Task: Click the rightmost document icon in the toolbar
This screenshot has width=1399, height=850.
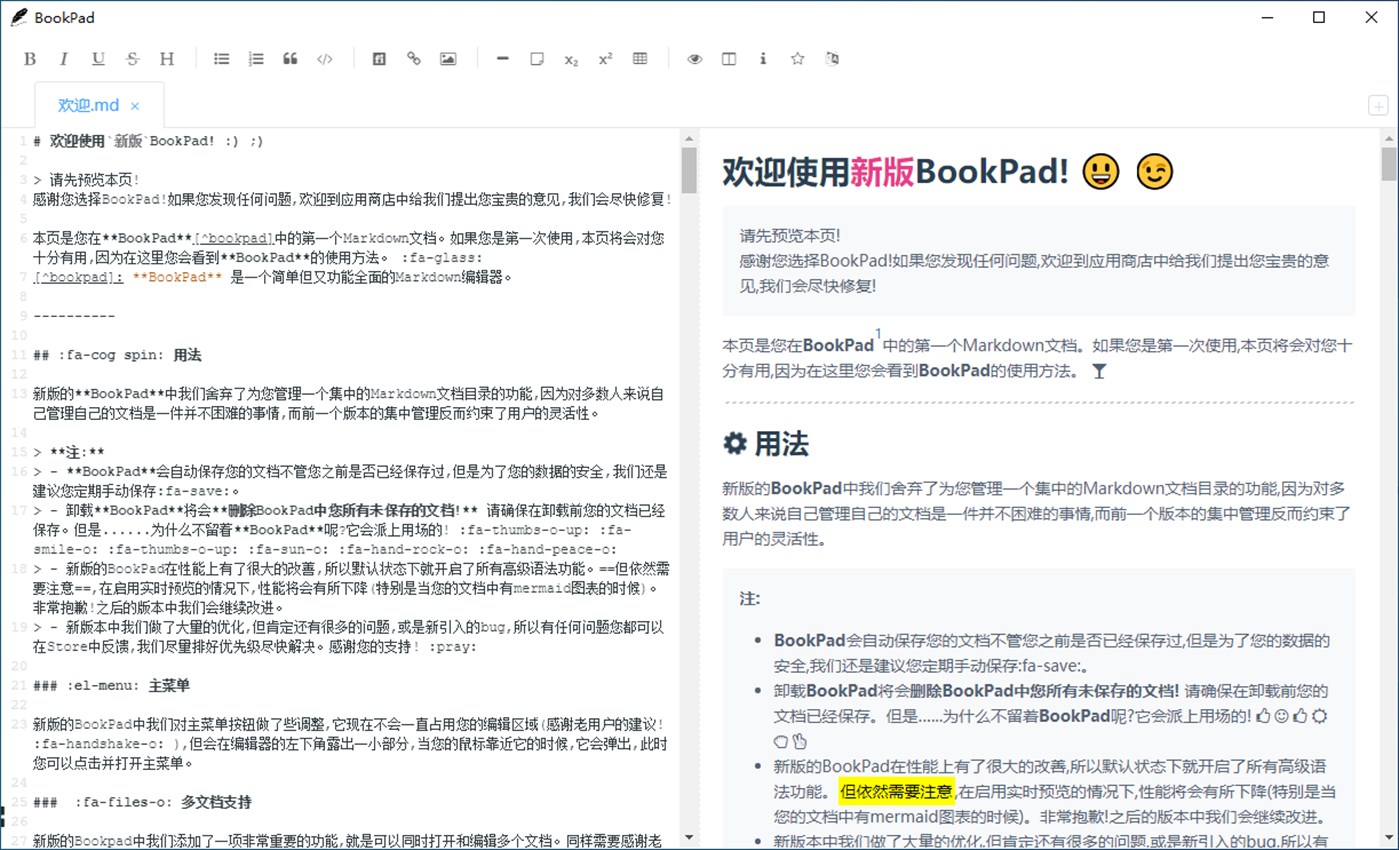Action: 832,59
